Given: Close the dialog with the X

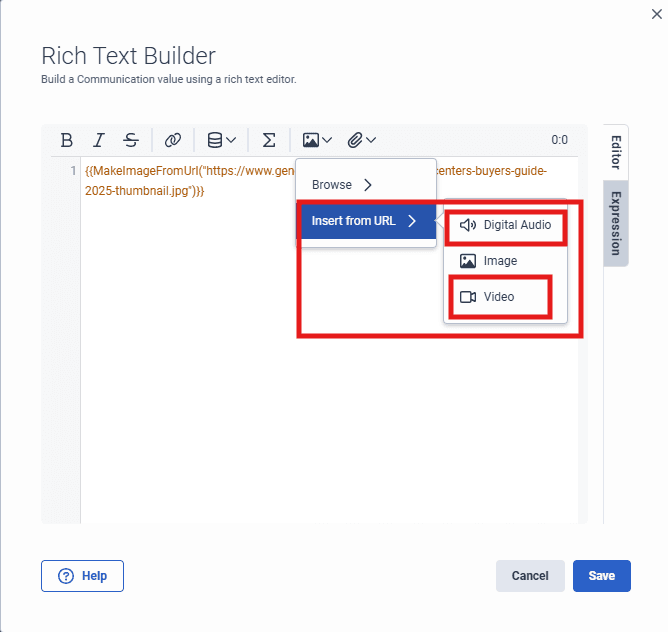Looking at the screenshot, I should (655, 12).
